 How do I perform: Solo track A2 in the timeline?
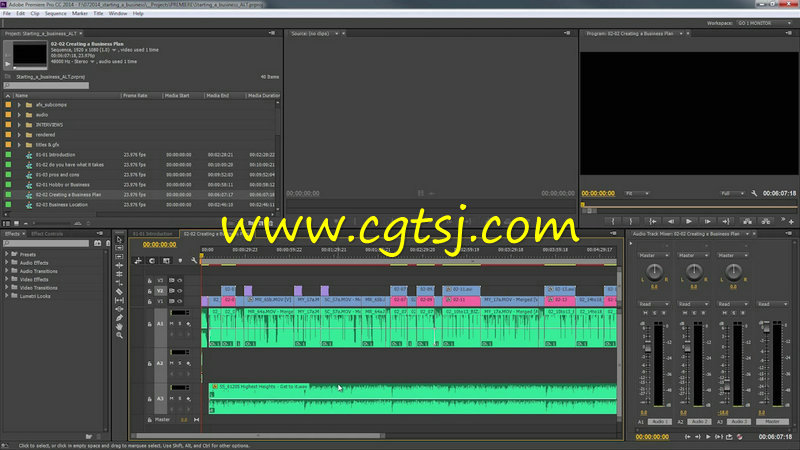180,363
